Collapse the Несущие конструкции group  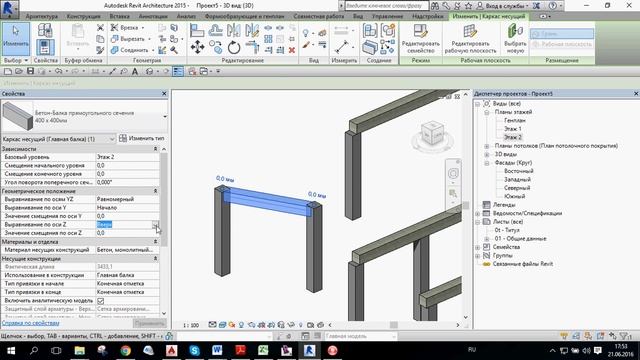(x=155, y=259)
